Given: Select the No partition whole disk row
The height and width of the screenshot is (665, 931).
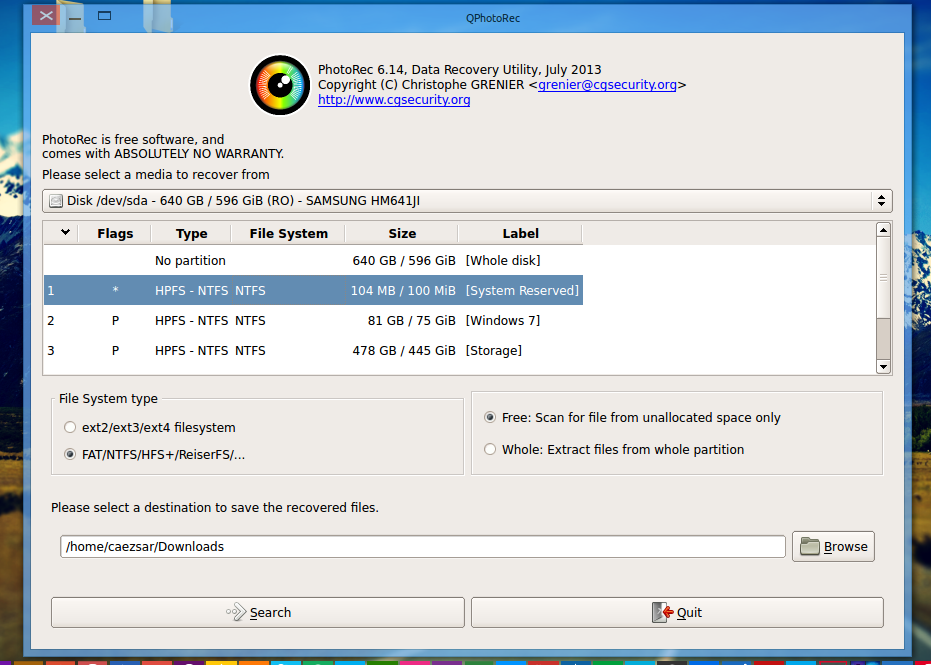Looking at the screenshot, I should pyautogui.click(x=314, y=261).
